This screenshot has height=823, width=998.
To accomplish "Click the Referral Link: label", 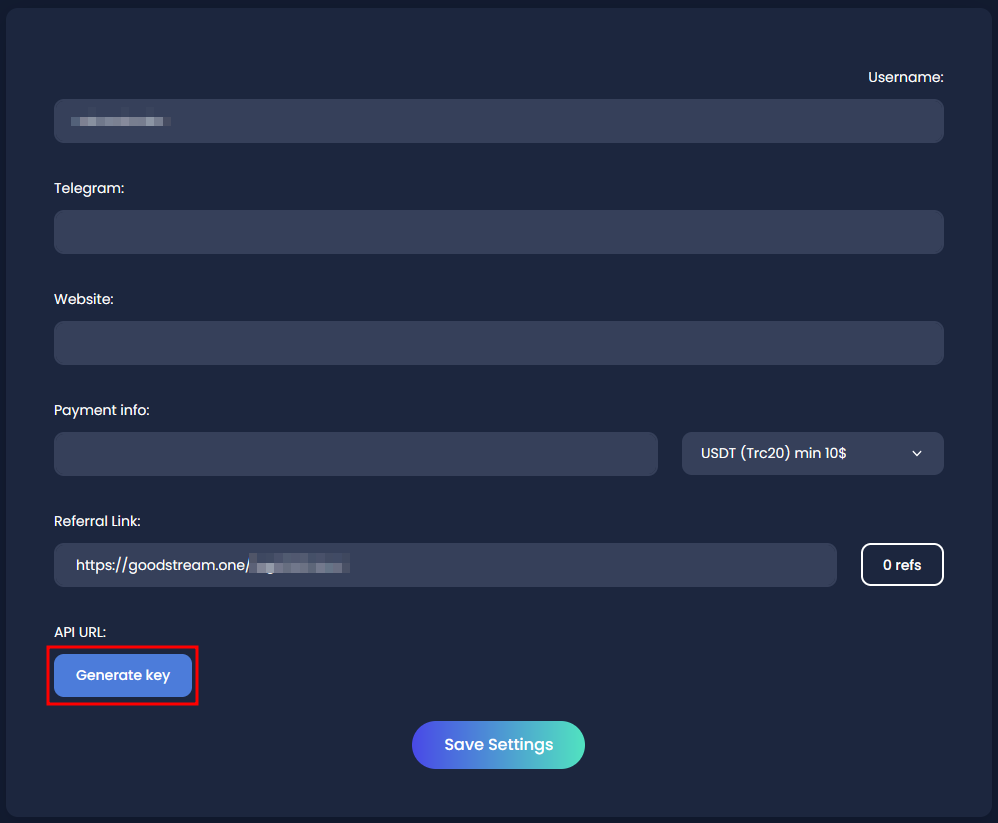I will (x=97, y=521).
